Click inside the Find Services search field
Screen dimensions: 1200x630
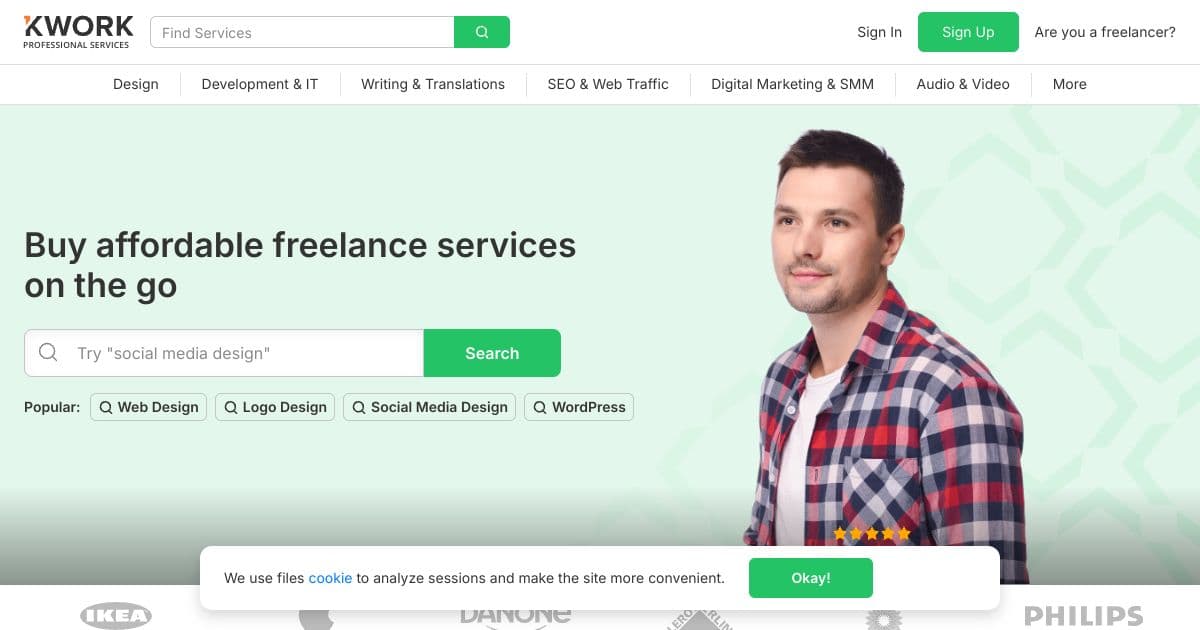300,32
